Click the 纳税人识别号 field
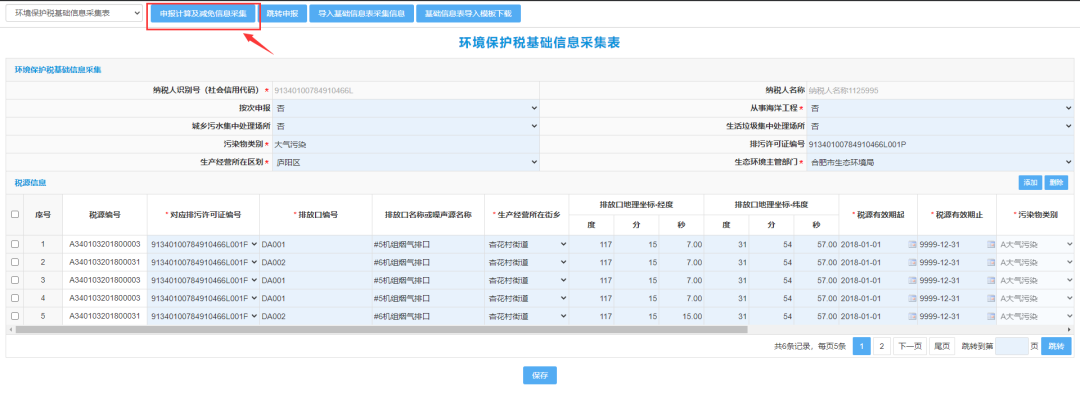Image resolution: width=1080 pixels, height=395 pixels. point(406,90)
